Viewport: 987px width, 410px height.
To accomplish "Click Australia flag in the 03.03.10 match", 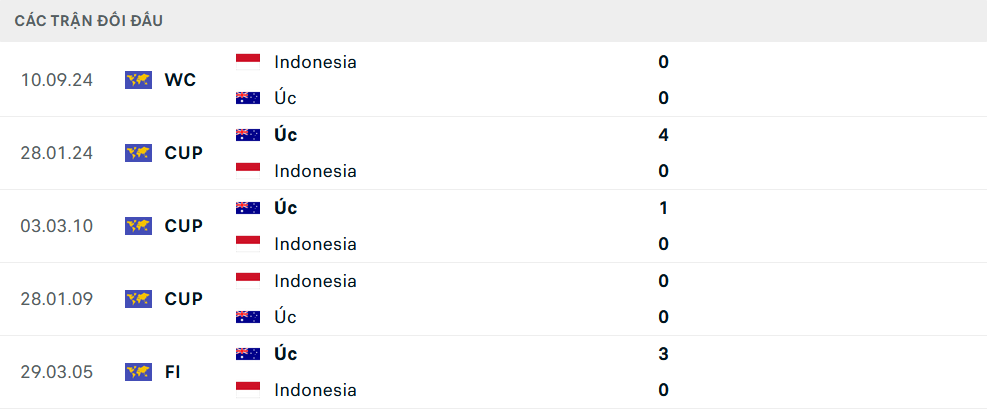I will click(248, 208).
